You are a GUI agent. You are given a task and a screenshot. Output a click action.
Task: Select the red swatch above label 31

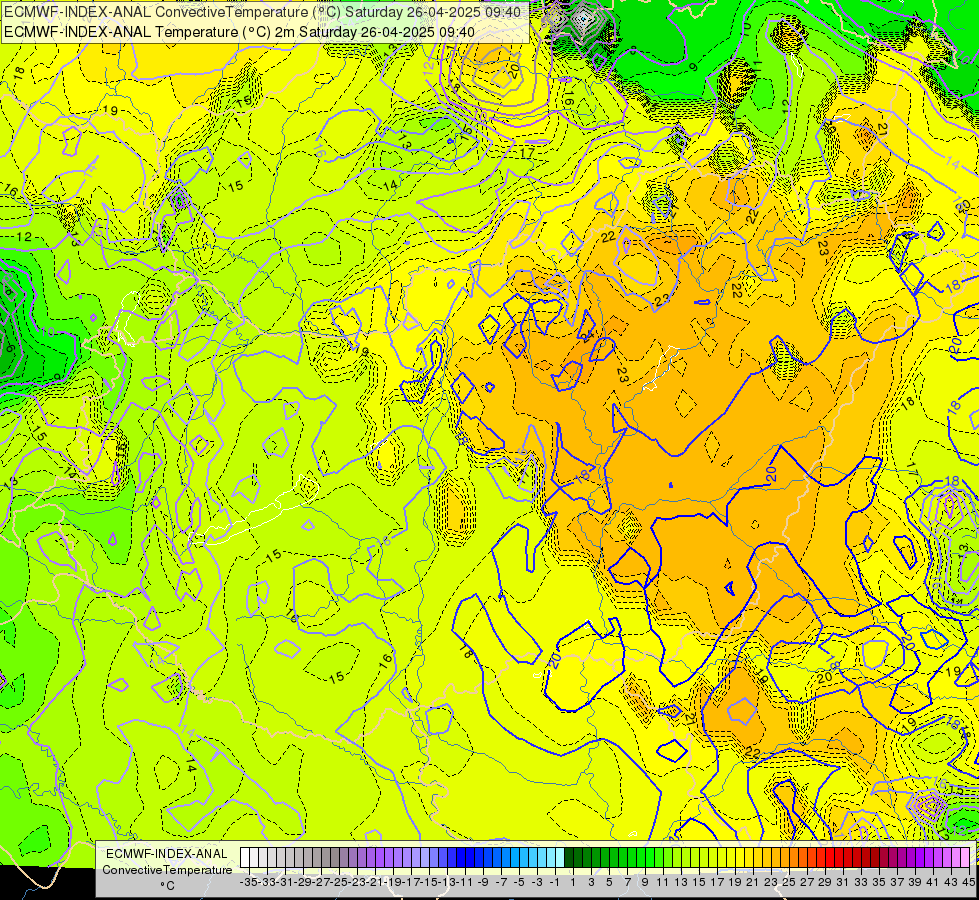pos(838,858)
